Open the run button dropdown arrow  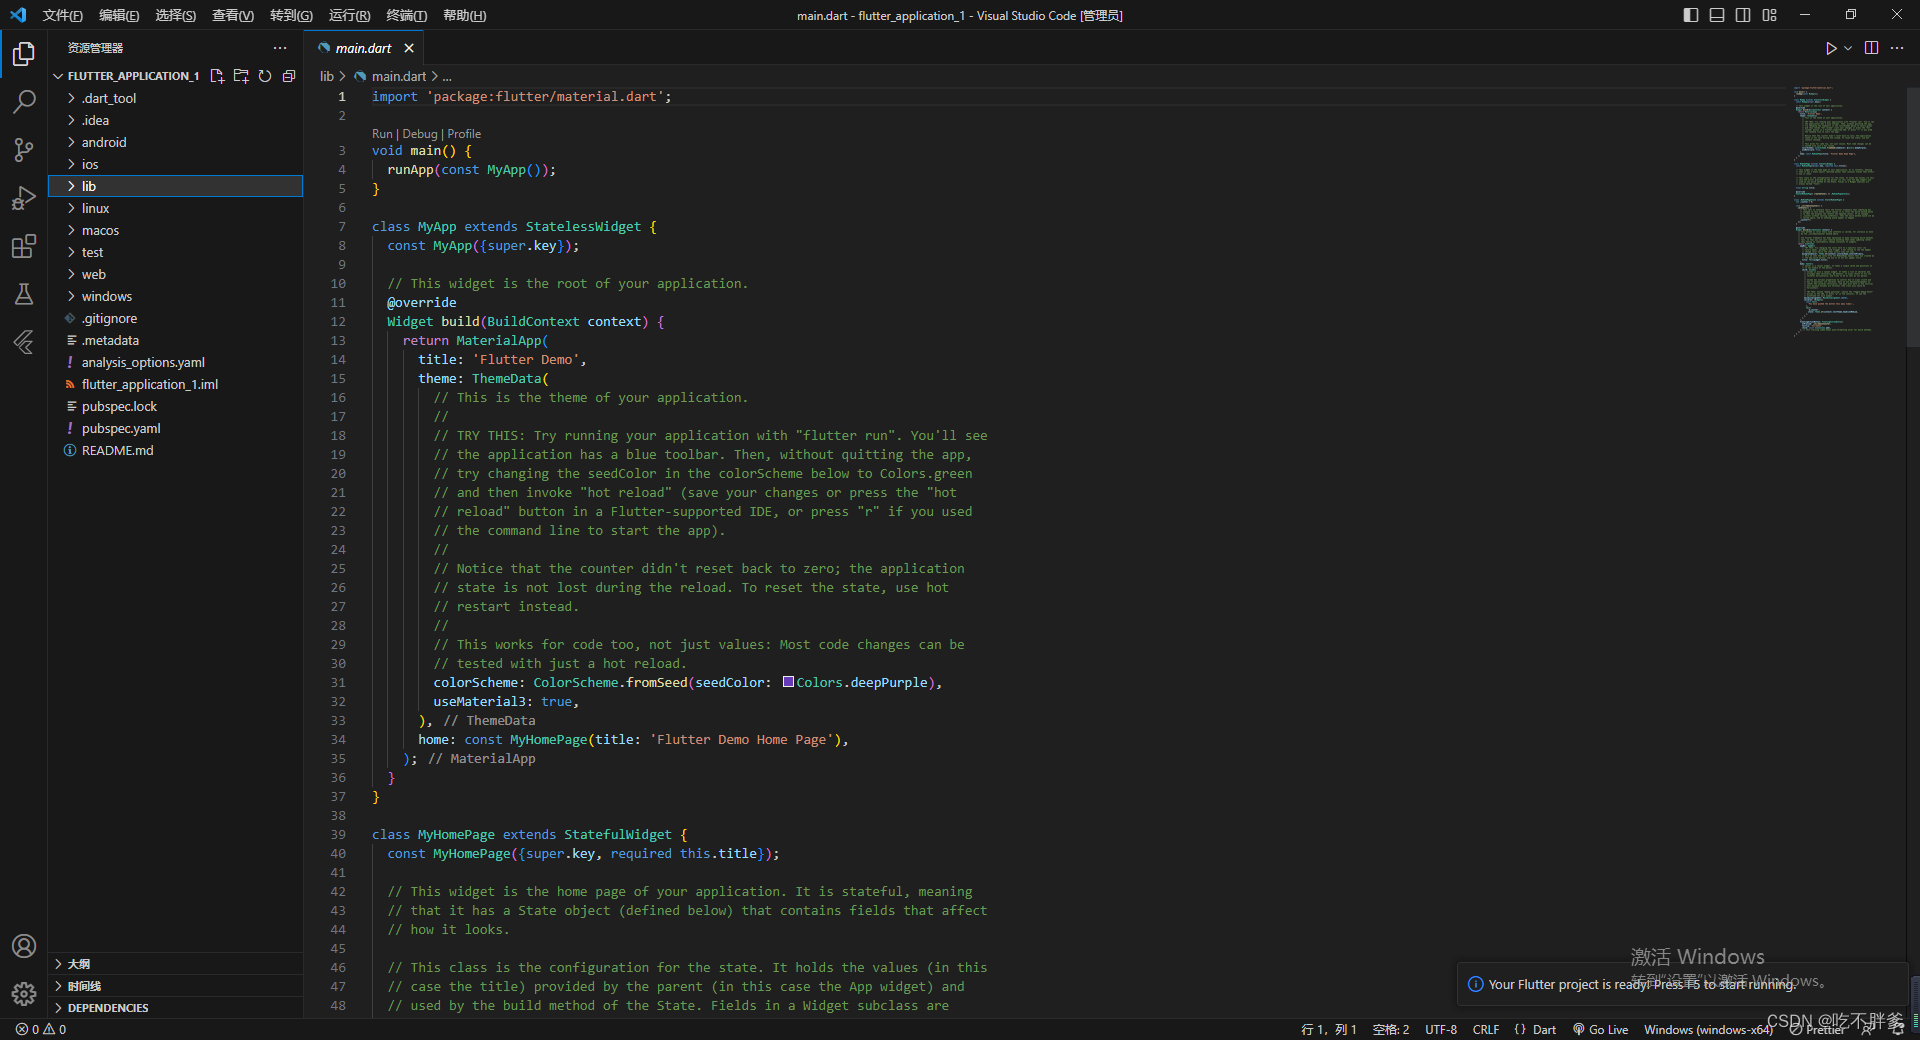click(x=1848, y=48)
